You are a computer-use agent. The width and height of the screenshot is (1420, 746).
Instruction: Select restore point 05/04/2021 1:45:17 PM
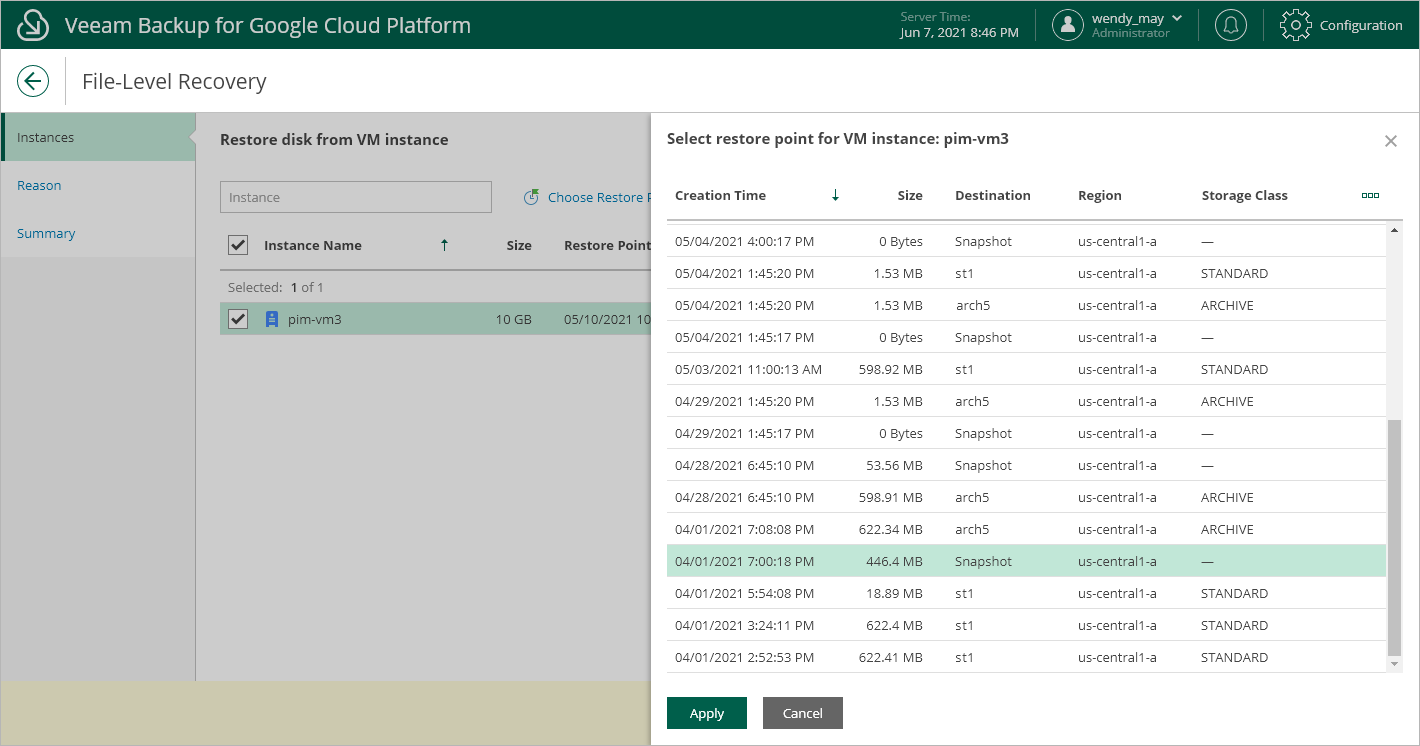1027,337
